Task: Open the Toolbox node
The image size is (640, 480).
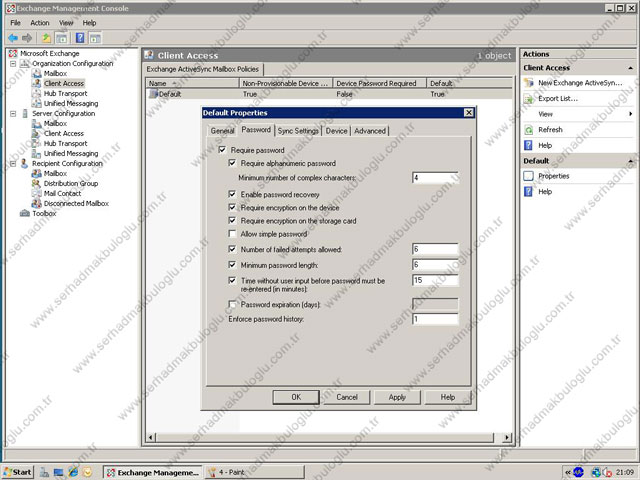Action: tap(44, 213)
